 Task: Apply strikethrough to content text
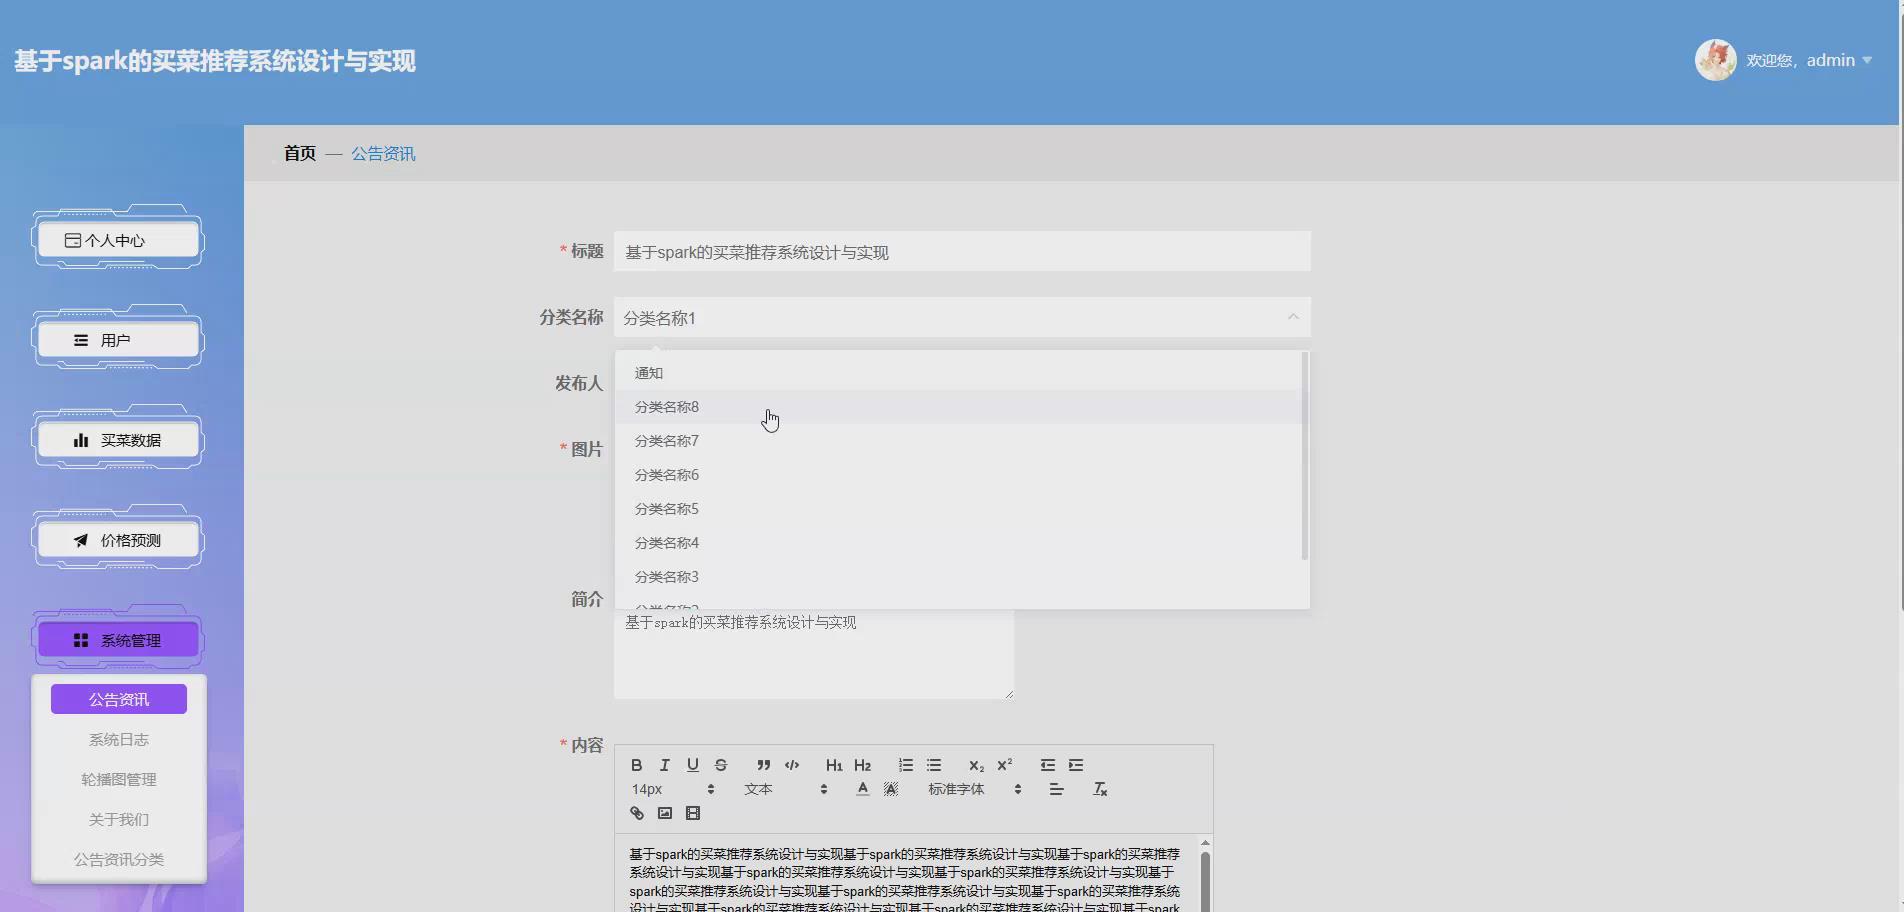pos(720,765)
